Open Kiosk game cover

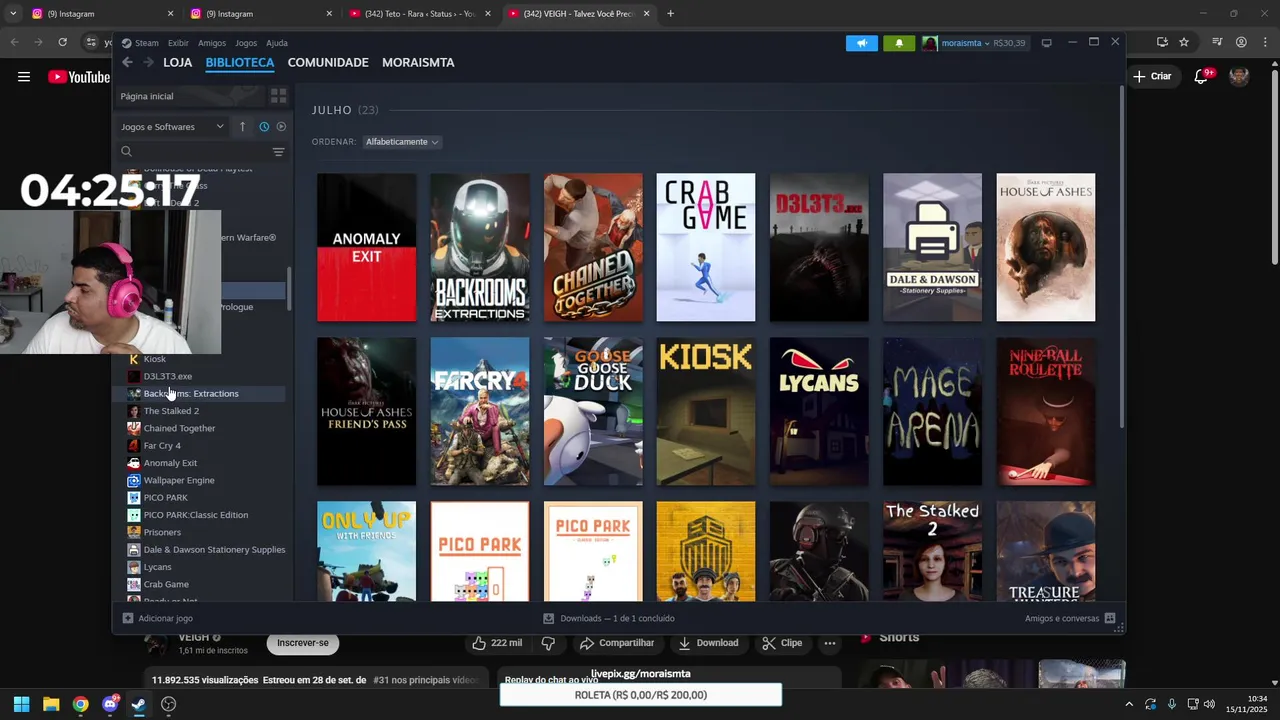point(706,411)
